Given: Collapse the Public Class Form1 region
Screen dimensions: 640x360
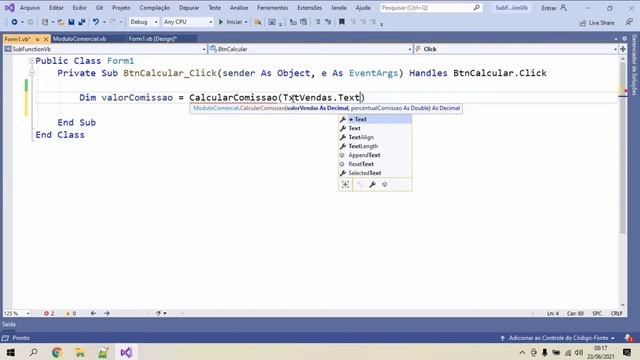Looking at the screenshot, I should [x=31, y=61].
